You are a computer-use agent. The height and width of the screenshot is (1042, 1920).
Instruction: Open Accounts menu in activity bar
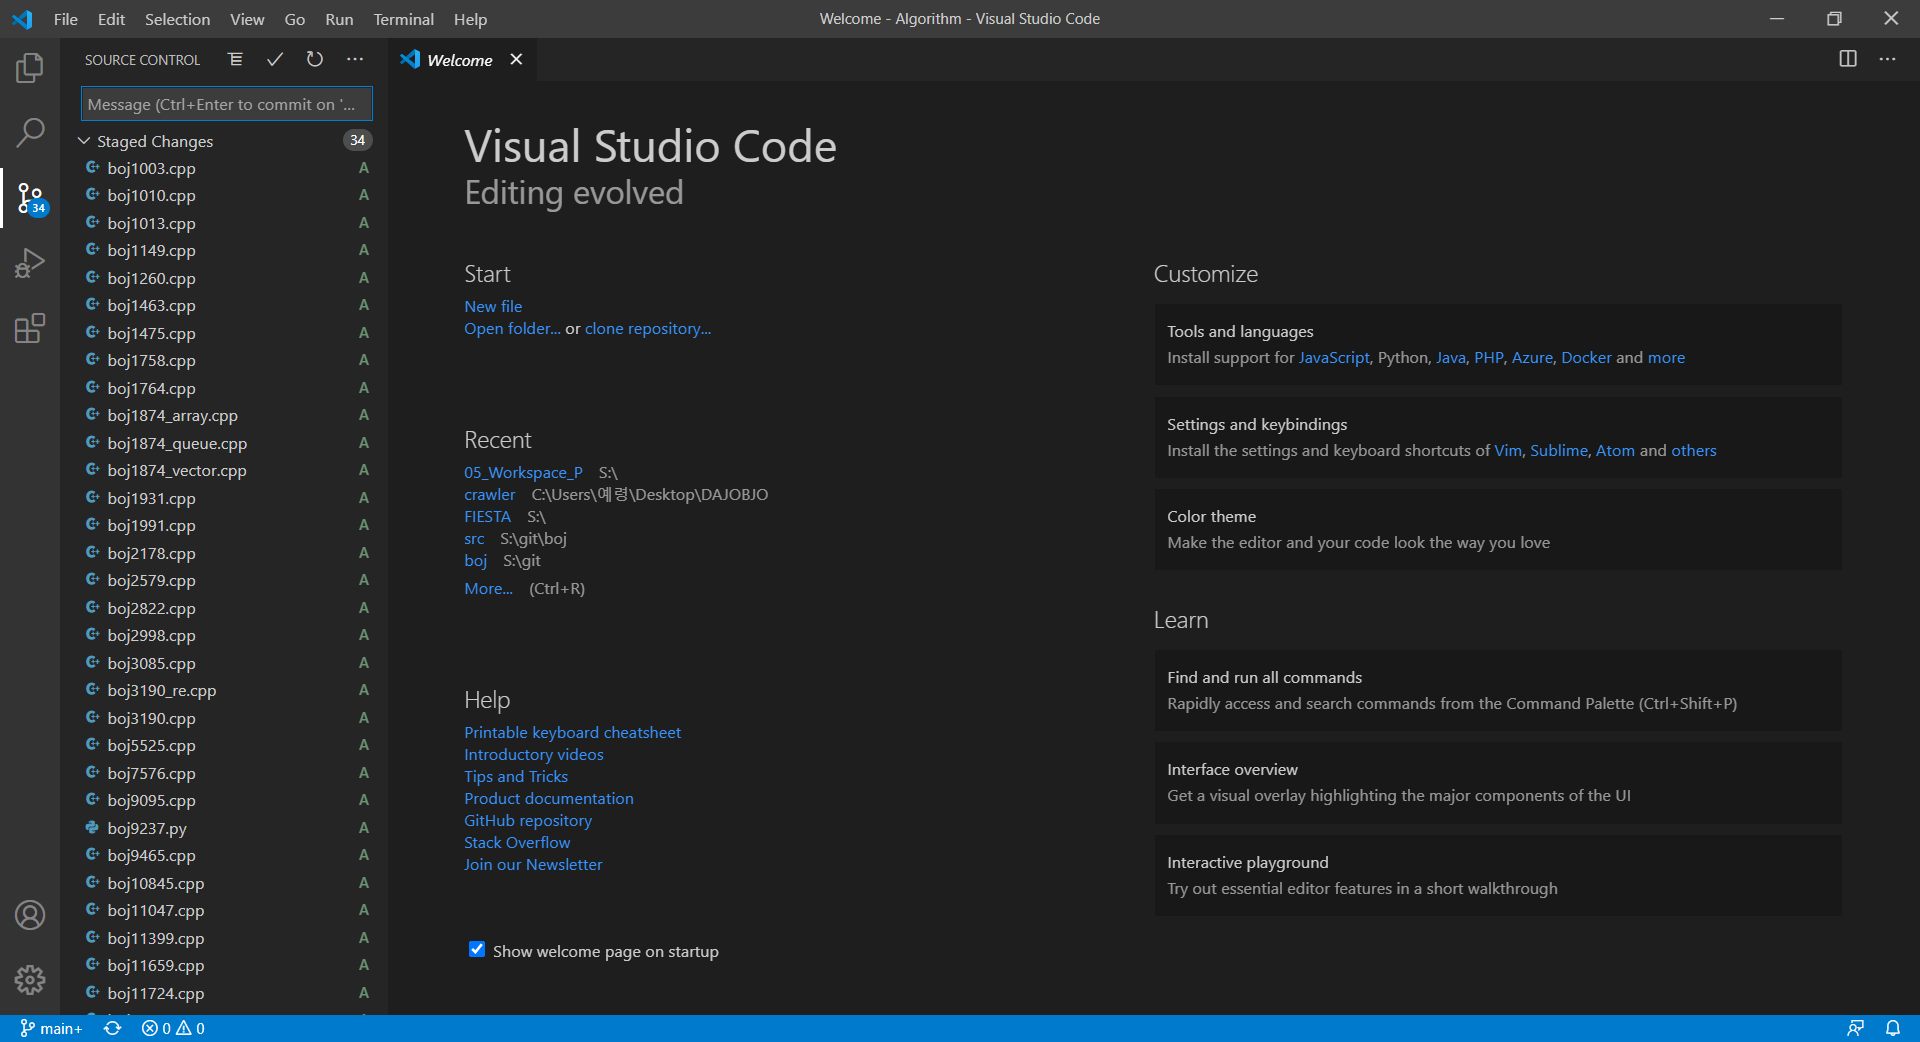pos(30,915)
